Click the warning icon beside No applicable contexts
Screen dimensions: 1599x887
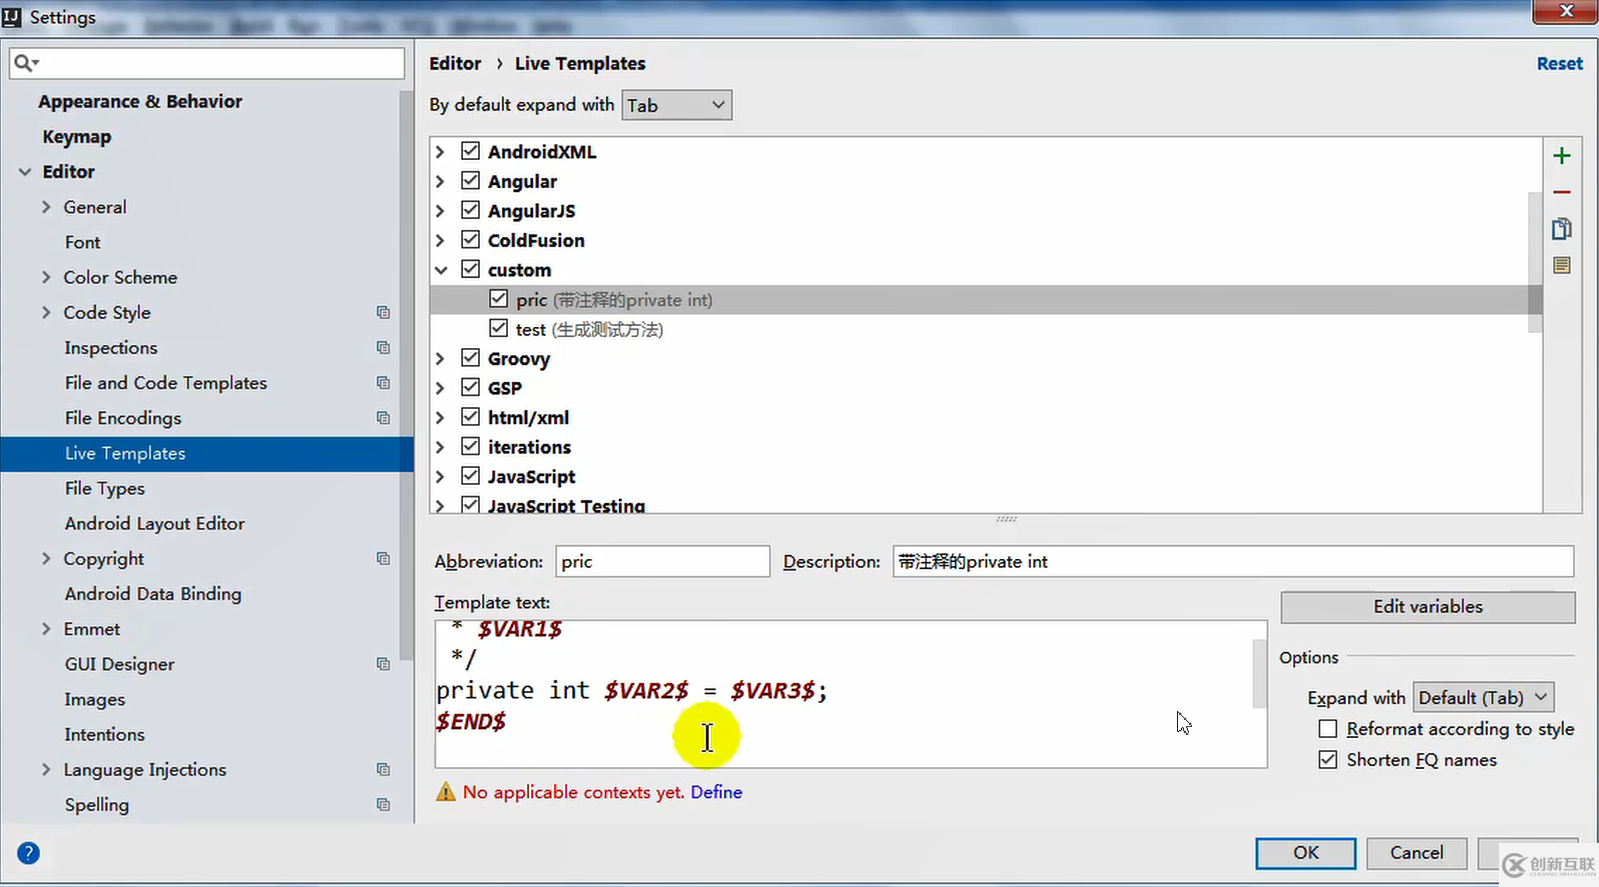(x=445, y=792)
